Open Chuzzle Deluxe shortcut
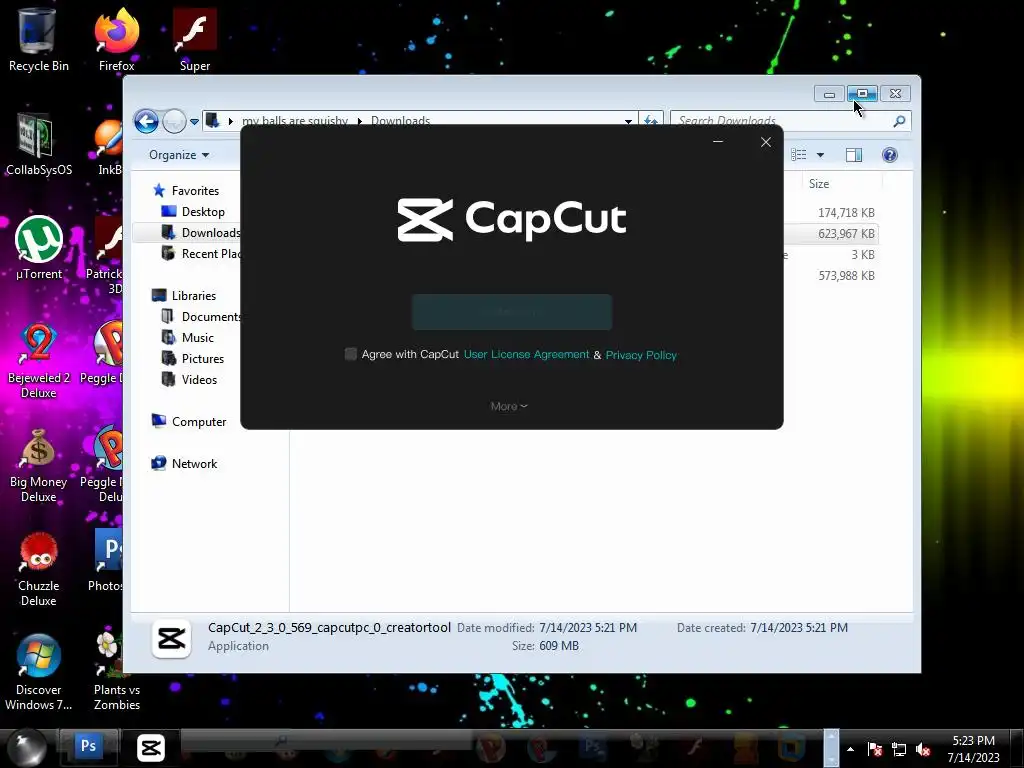 pos(39,568)
